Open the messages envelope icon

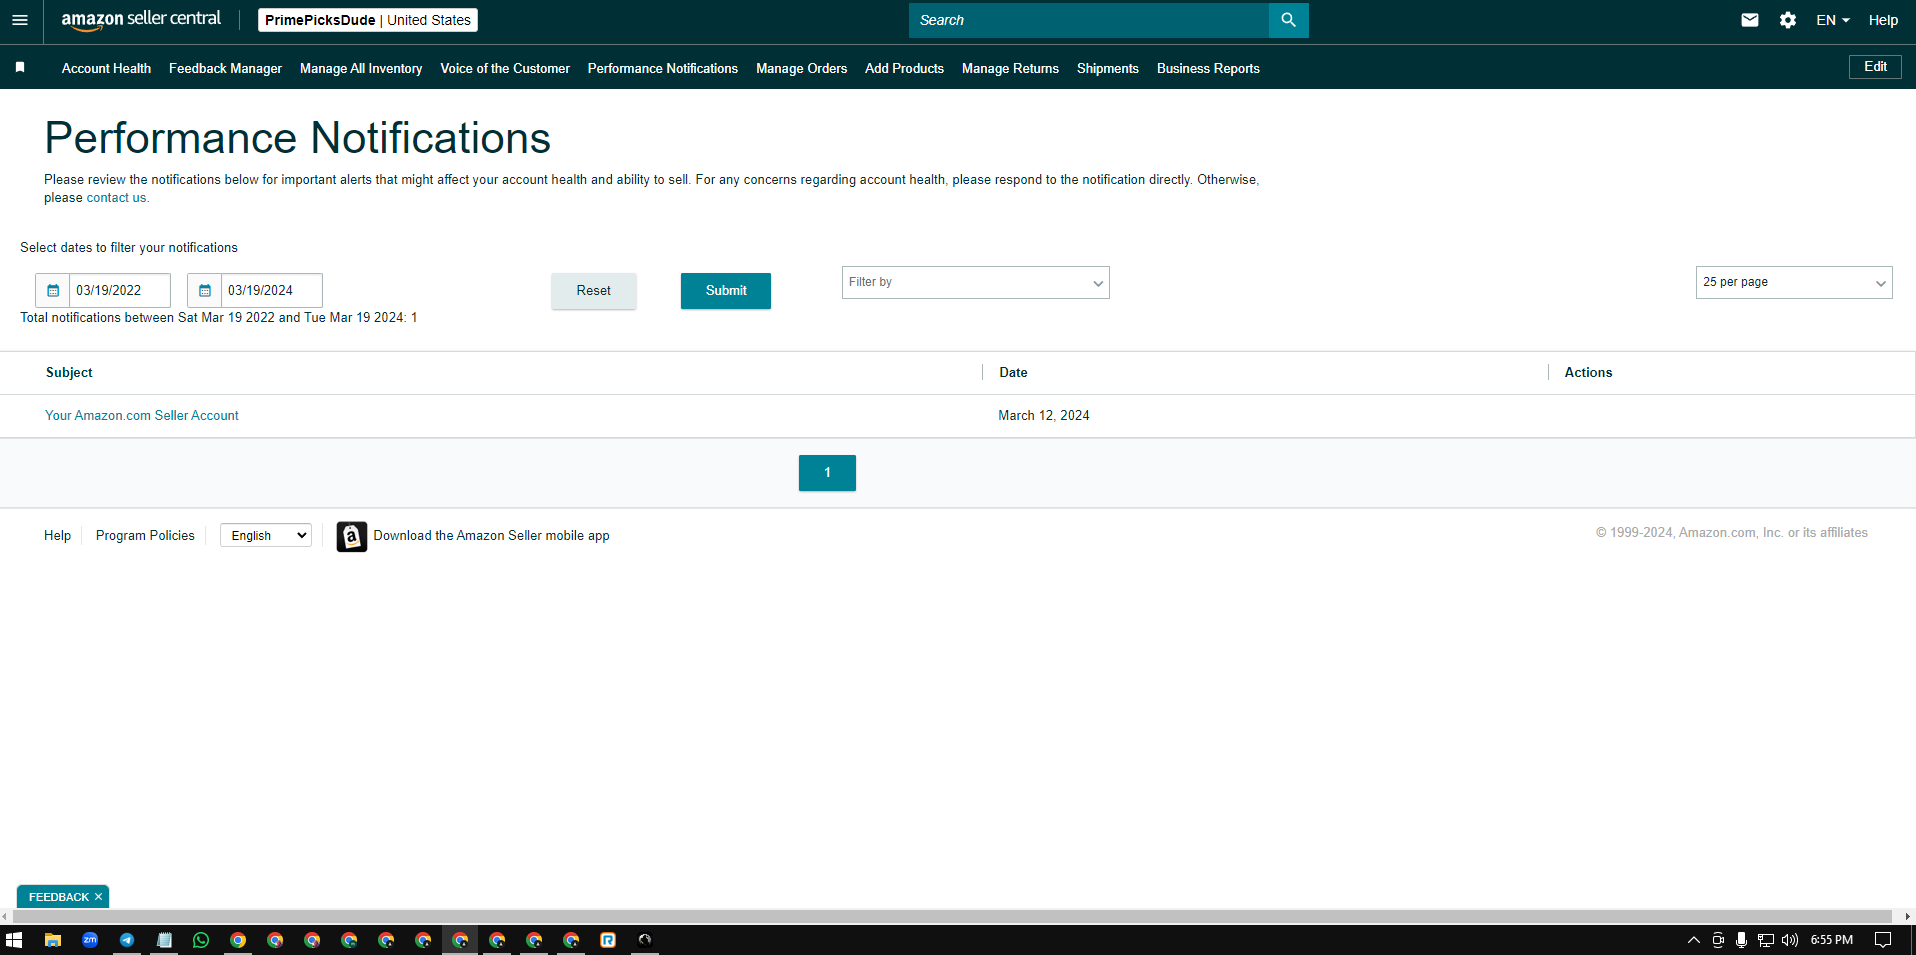pyautogui.click(x=1749, y=20)
